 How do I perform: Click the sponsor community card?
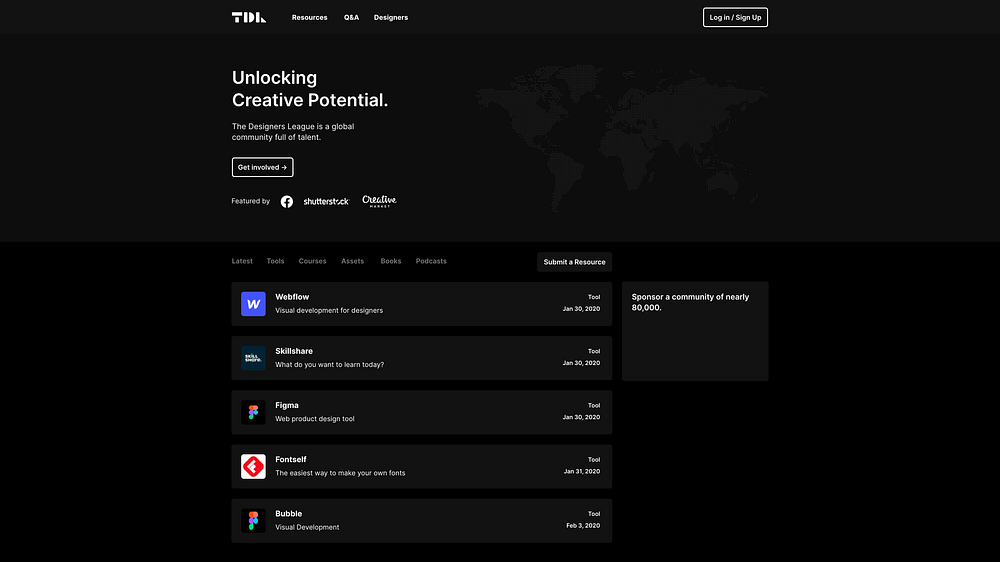(x=695, y=331)
